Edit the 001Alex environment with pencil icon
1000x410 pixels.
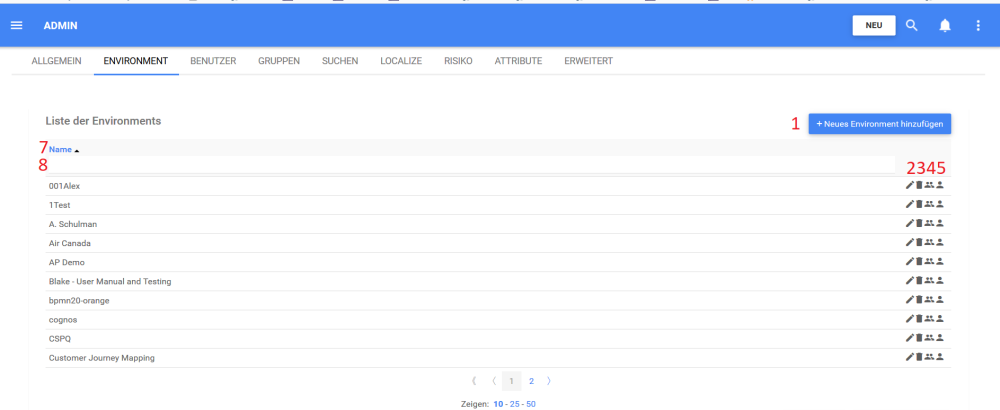(x=910, y=185)
